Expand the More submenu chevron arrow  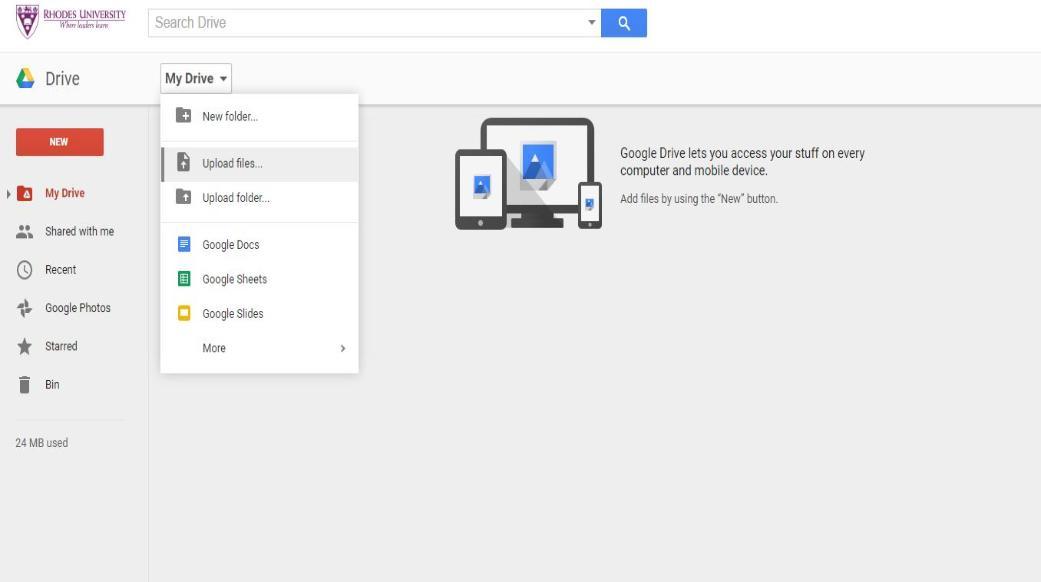coord(343,348)
